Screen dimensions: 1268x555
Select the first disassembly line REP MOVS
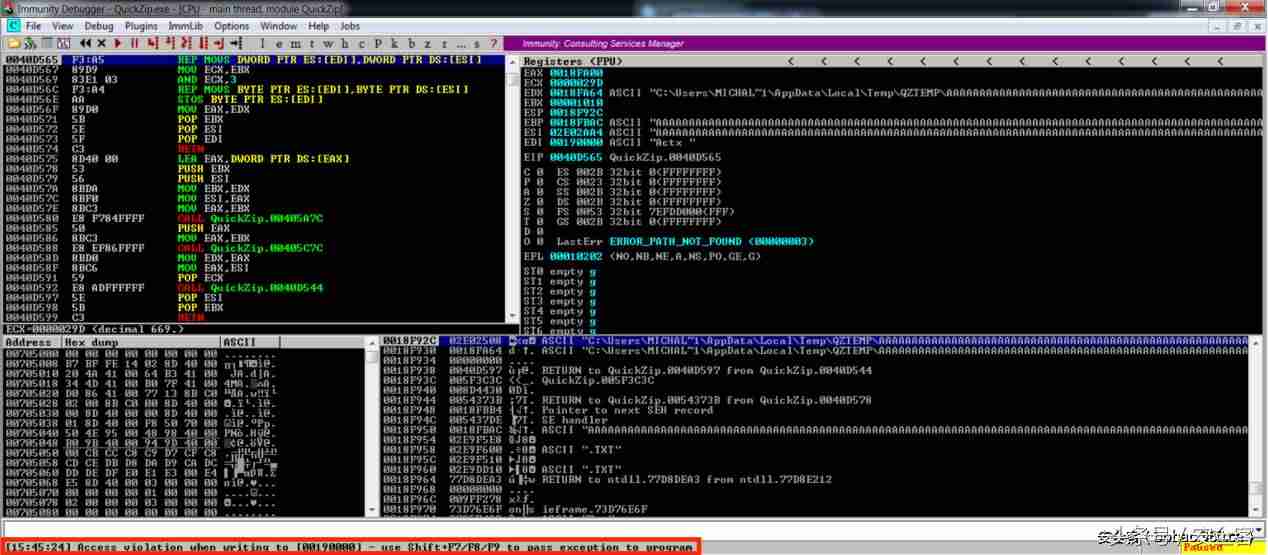[x=252, y=60]
